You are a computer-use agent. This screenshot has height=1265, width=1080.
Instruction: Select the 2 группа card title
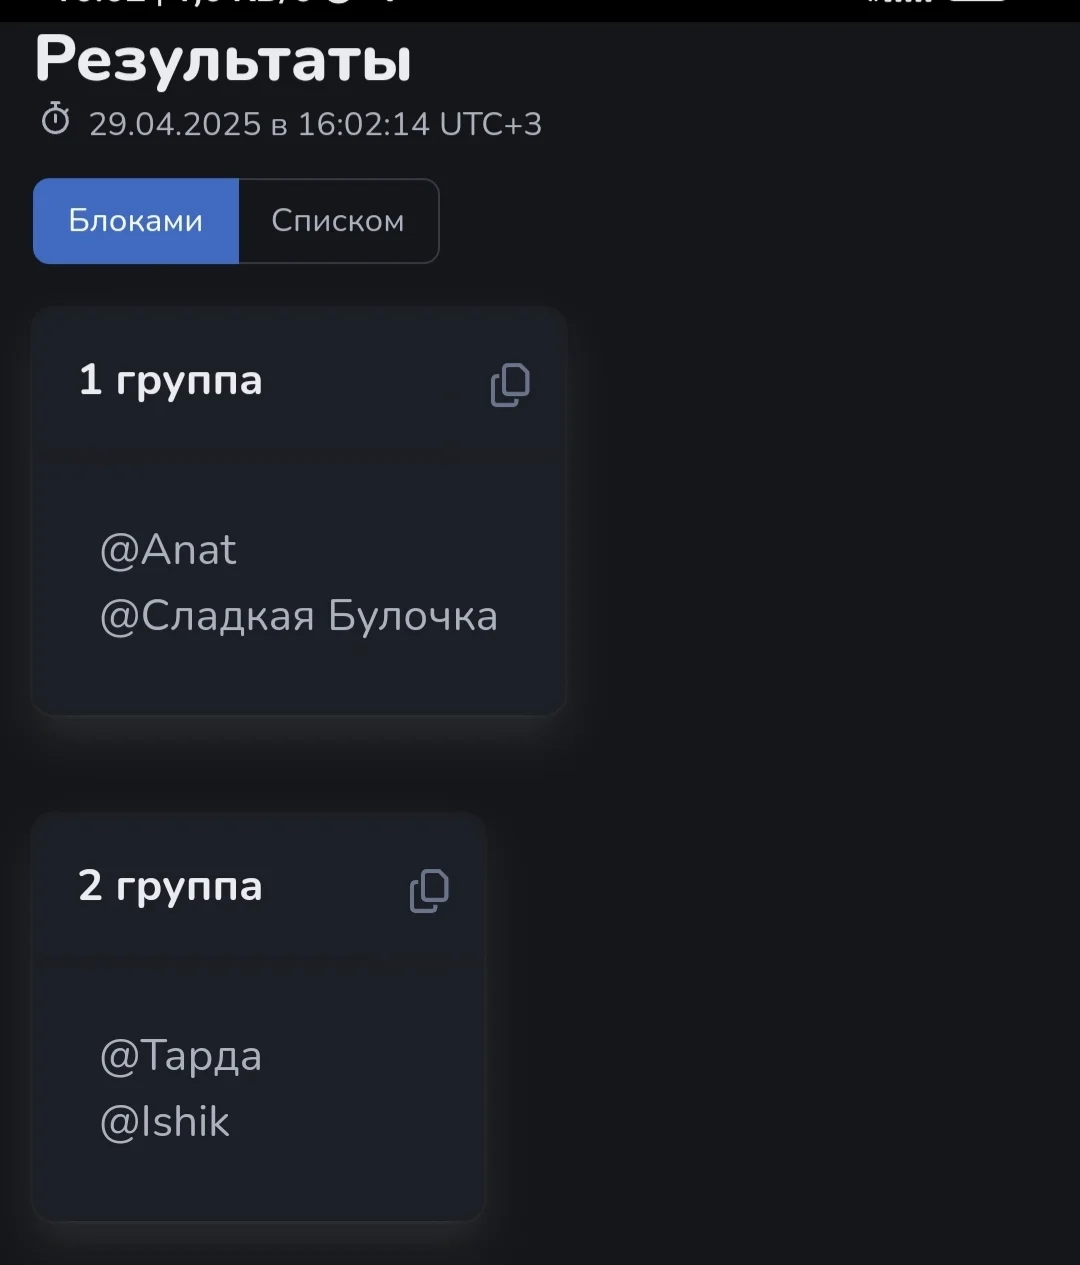click(x=170, y=886)
